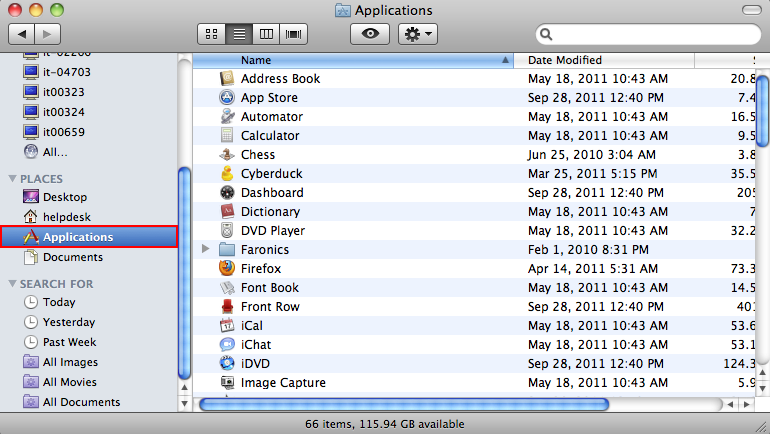This screenshot has width=770, height=434.
Task: Click the file list vertical scrollbar thumb
Action: point(763,111)
